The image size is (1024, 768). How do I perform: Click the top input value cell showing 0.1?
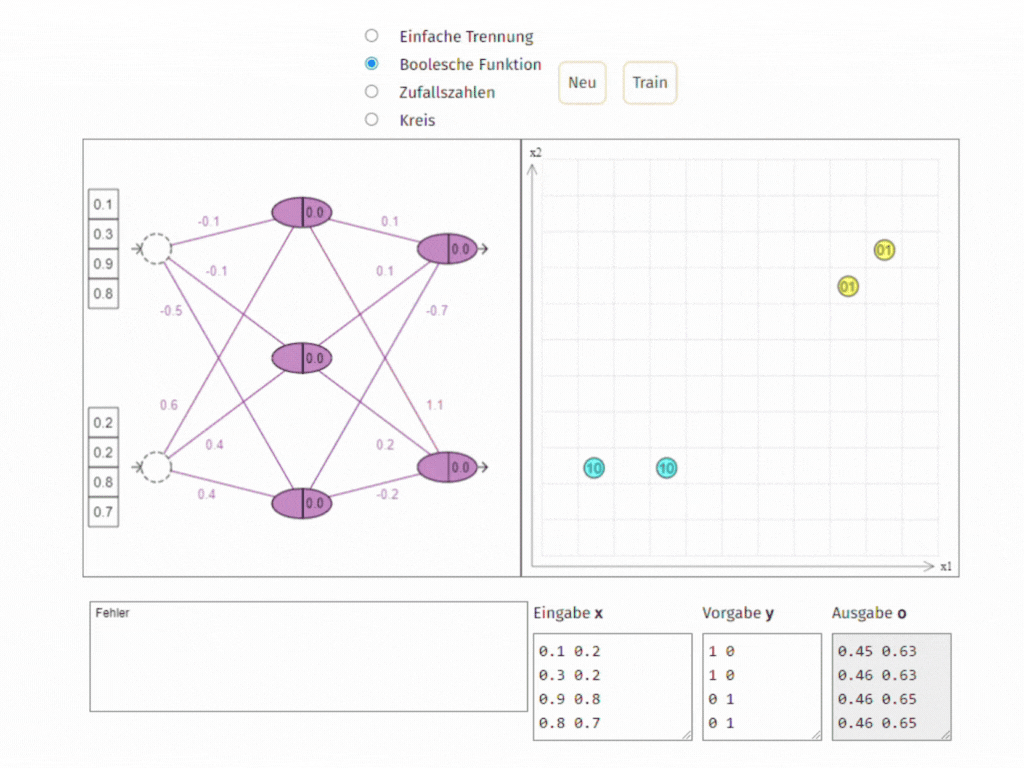pyautogui.click(x=102, y=204)
